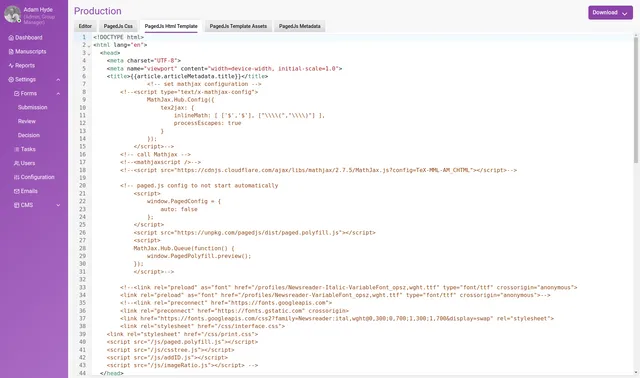Open the PagedJs Metadata tab

coord(300,26)
